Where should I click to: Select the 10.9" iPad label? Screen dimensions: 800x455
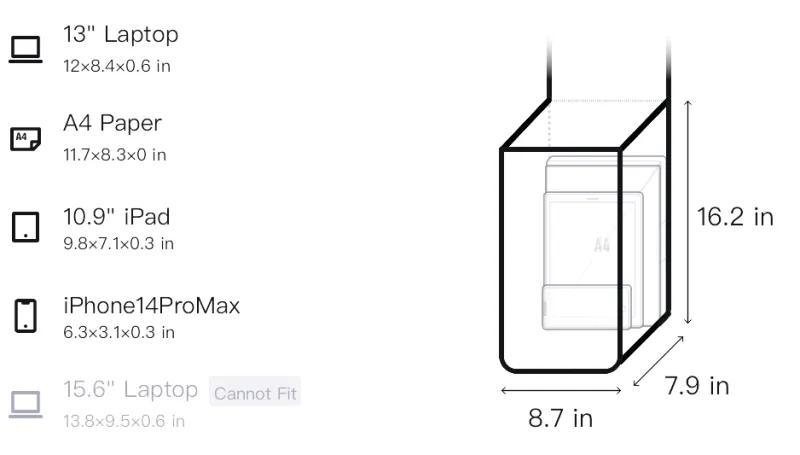tap(116, 216)
